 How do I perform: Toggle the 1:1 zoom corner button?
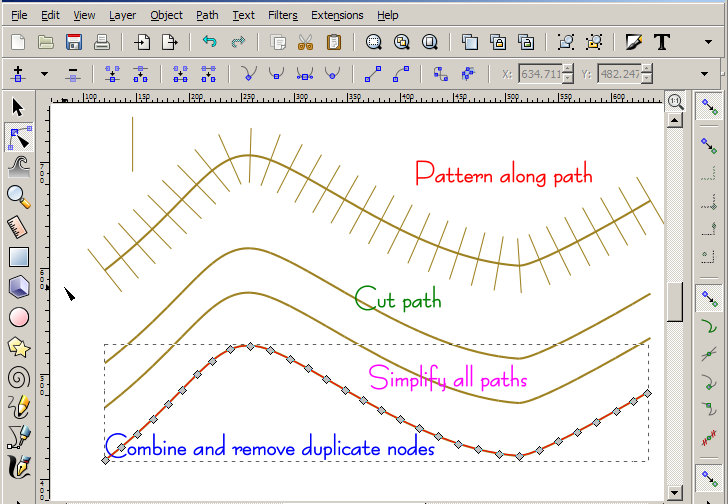(675, 101)
